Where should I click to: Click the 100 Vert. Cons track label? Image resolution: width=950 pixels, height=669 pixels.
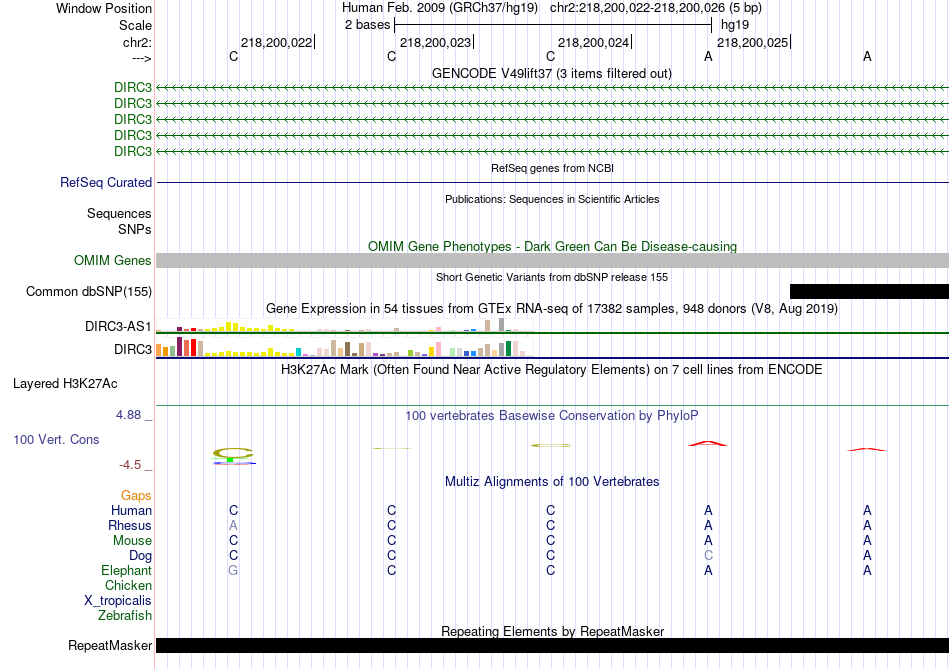coord(56,439)
